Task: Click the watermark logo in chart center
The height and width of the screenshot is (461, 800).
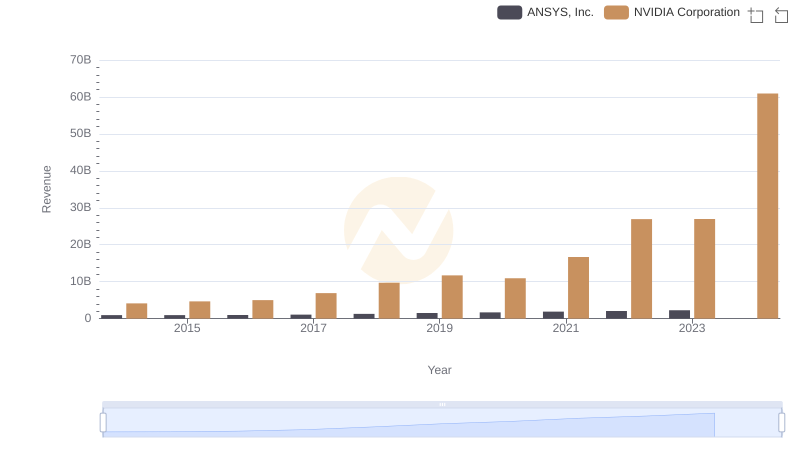Action: pos(398,230)
